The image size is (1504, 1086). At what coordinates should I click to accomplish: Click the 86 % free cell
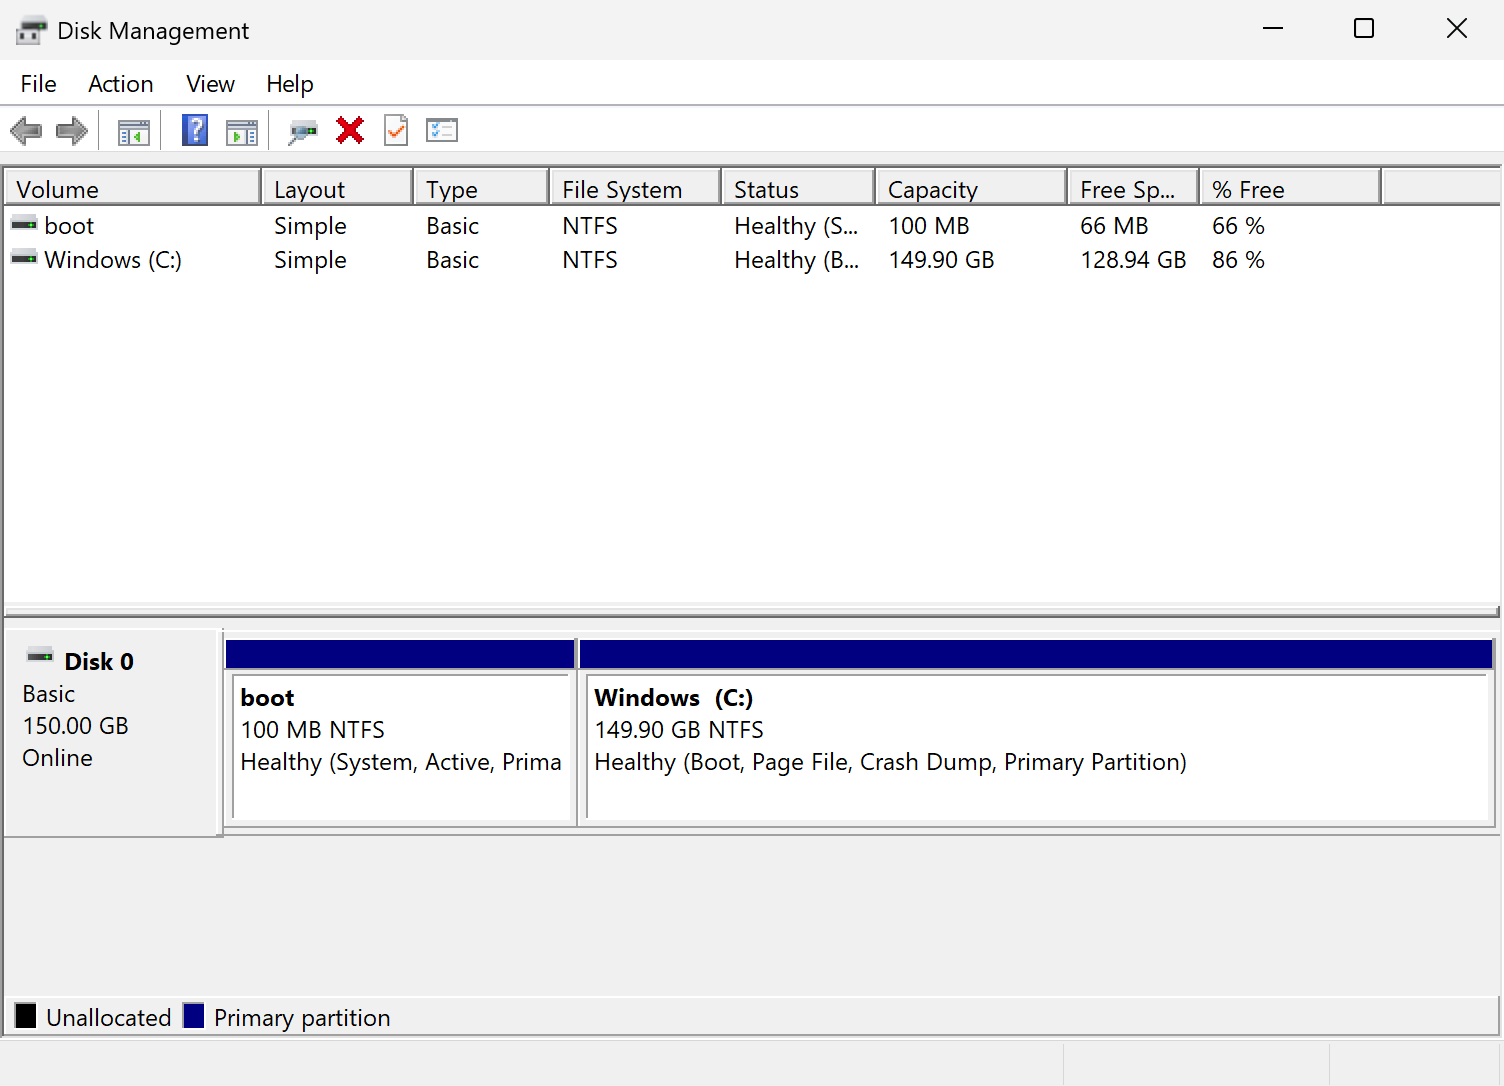1238,260
